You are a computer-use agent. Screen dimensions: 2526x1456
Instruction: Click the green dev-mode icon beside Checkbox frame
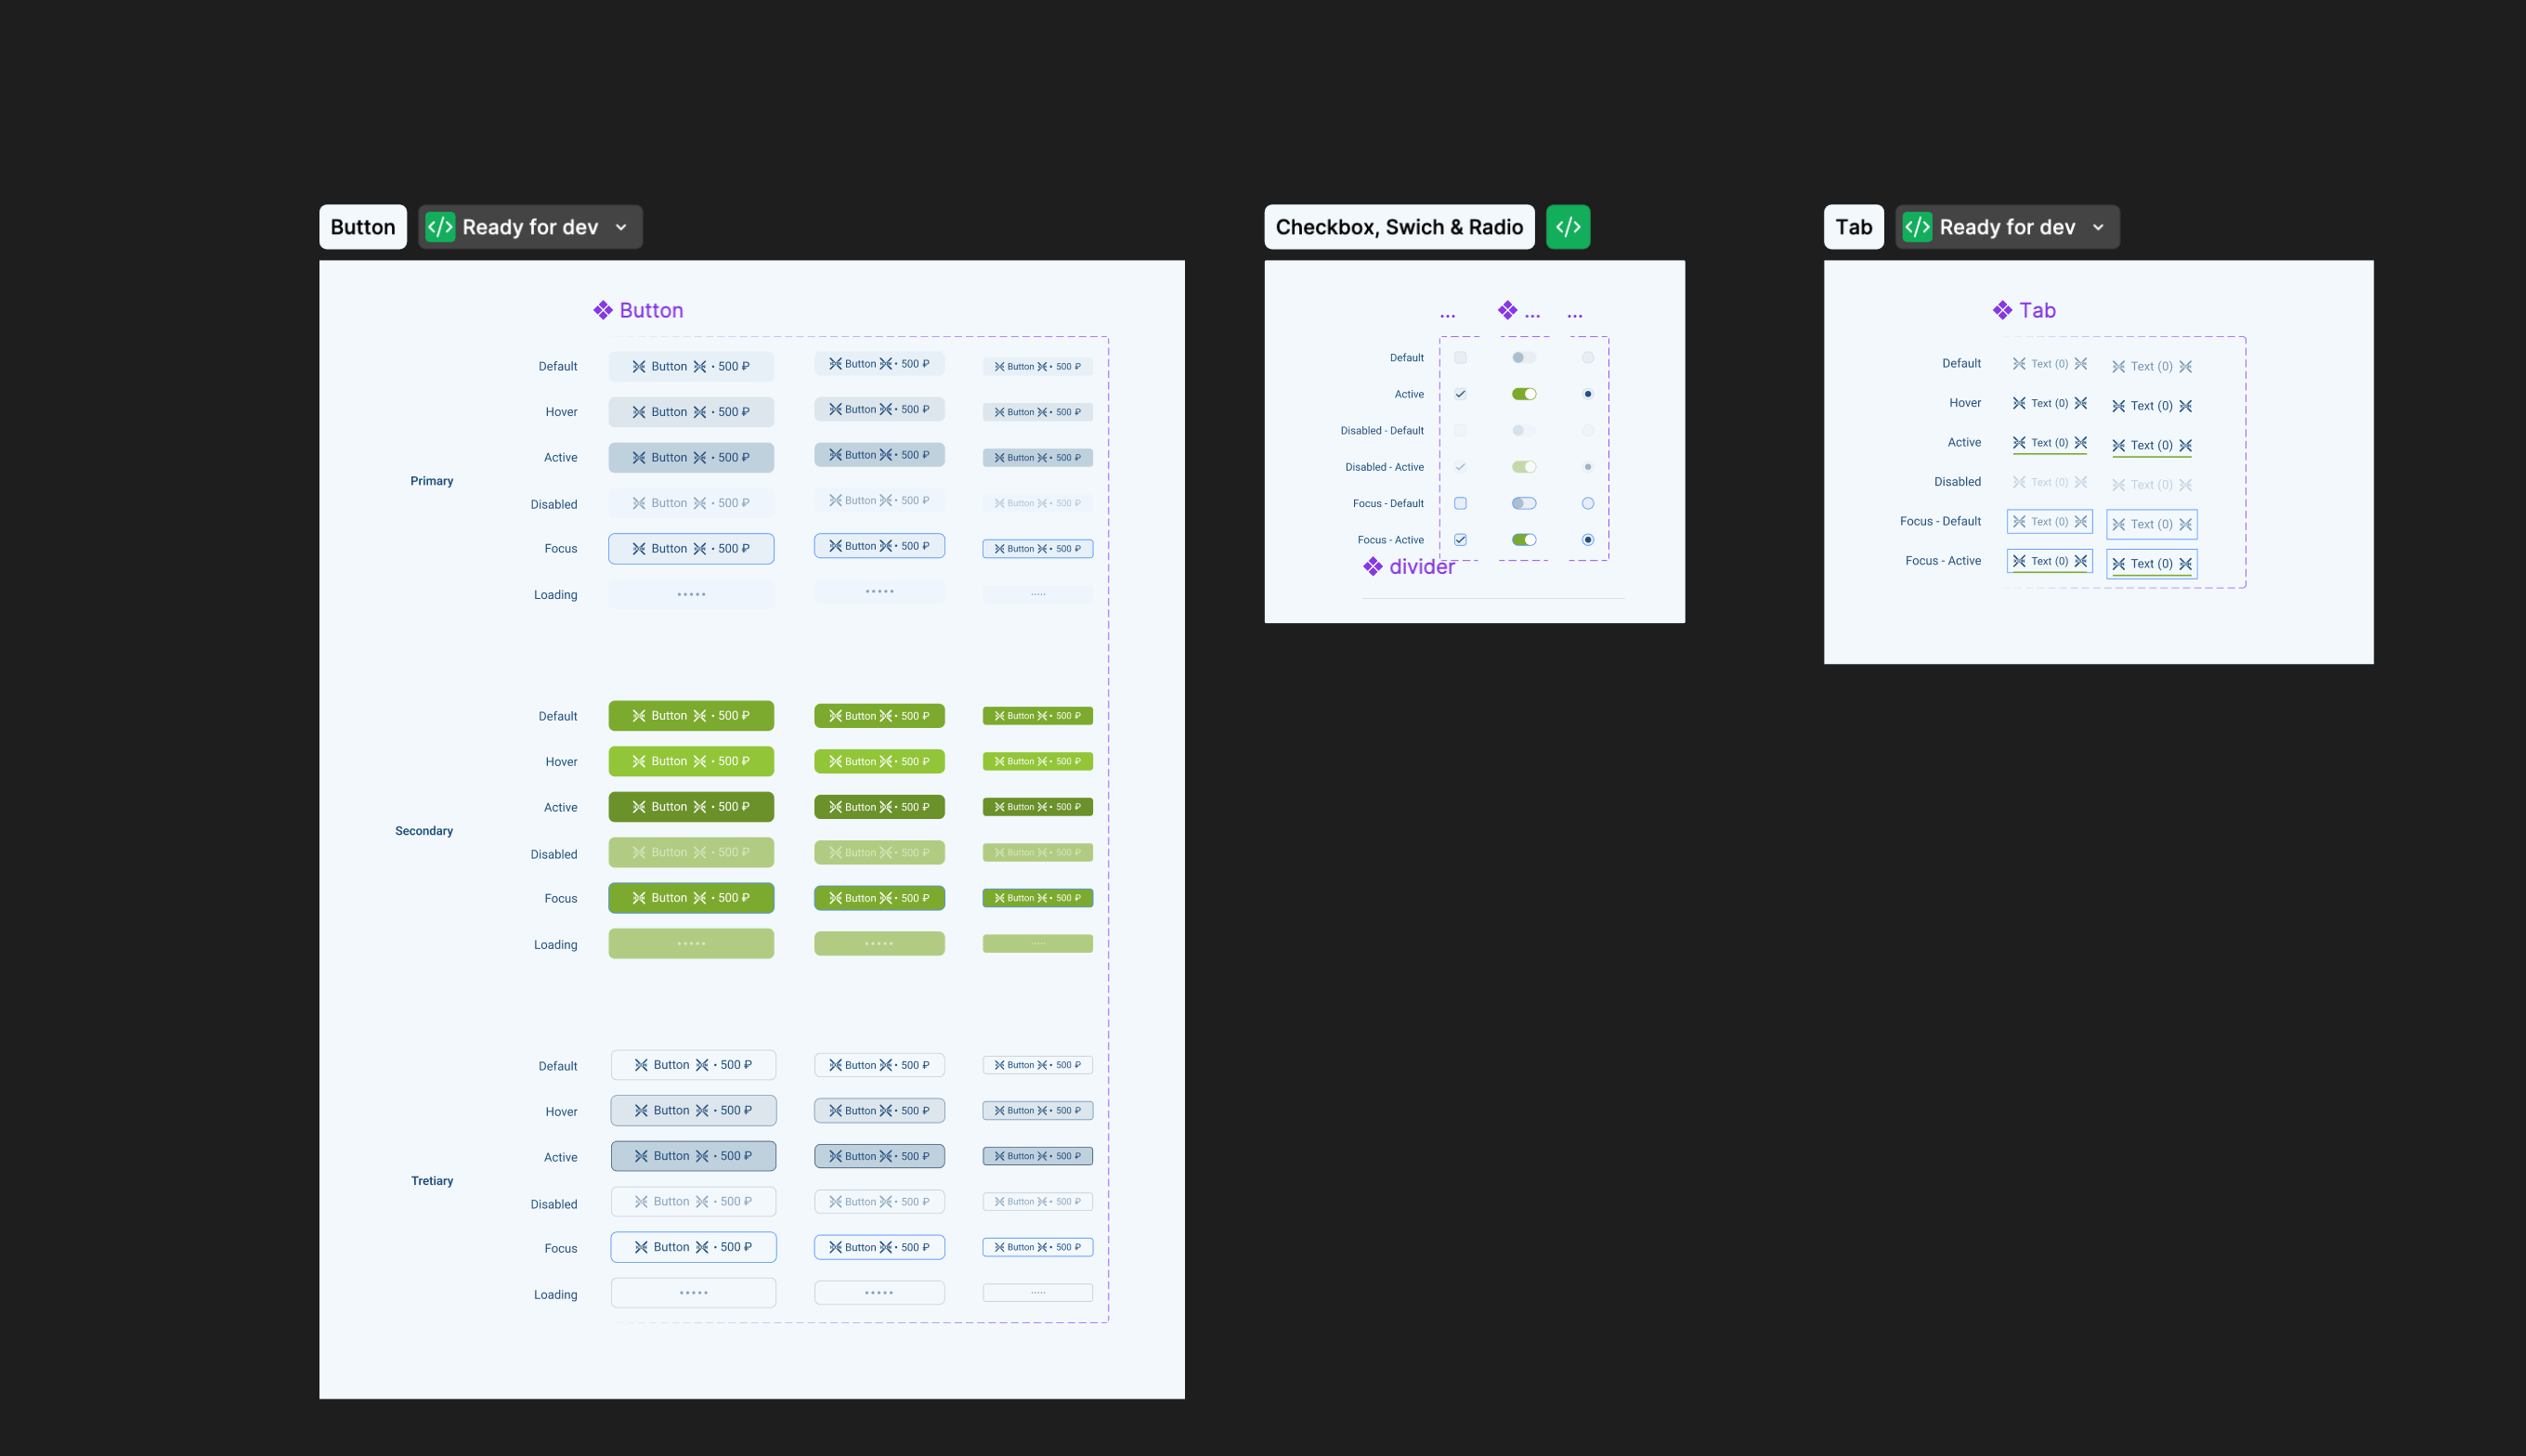pyautogui.click(x=1567, y=227)
